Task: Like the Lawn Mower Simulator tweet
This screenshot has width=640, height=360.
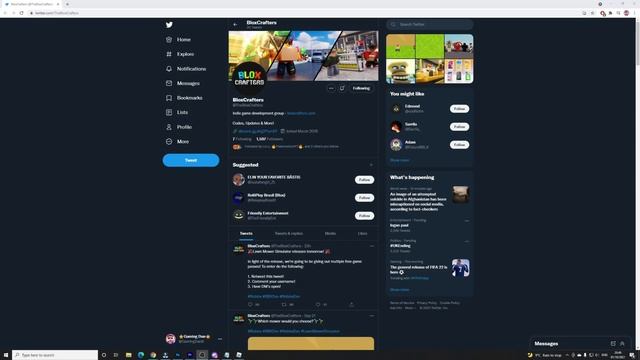Action: point(318,304)
